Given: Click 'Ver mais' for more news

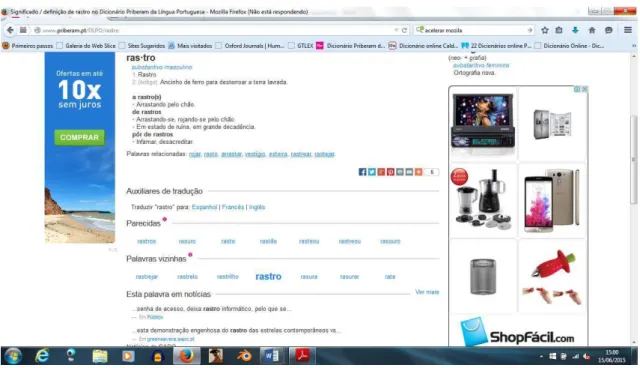Looking at the screenshot, I should point(427,292).
